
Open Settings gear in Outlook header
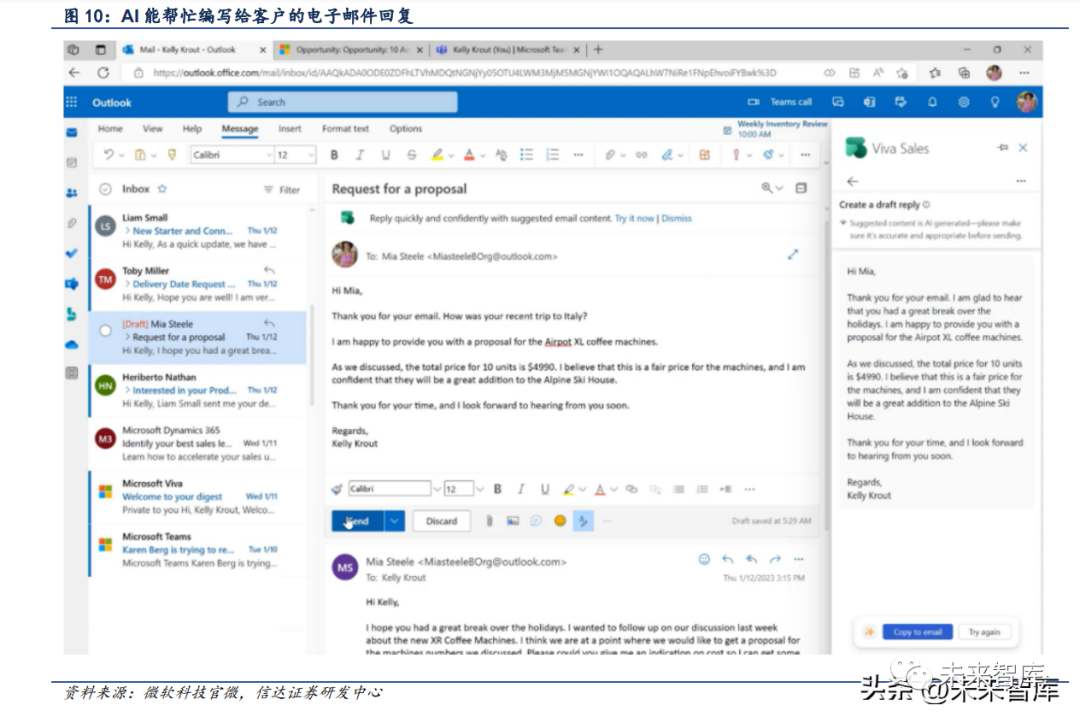[x=964, y=102]
